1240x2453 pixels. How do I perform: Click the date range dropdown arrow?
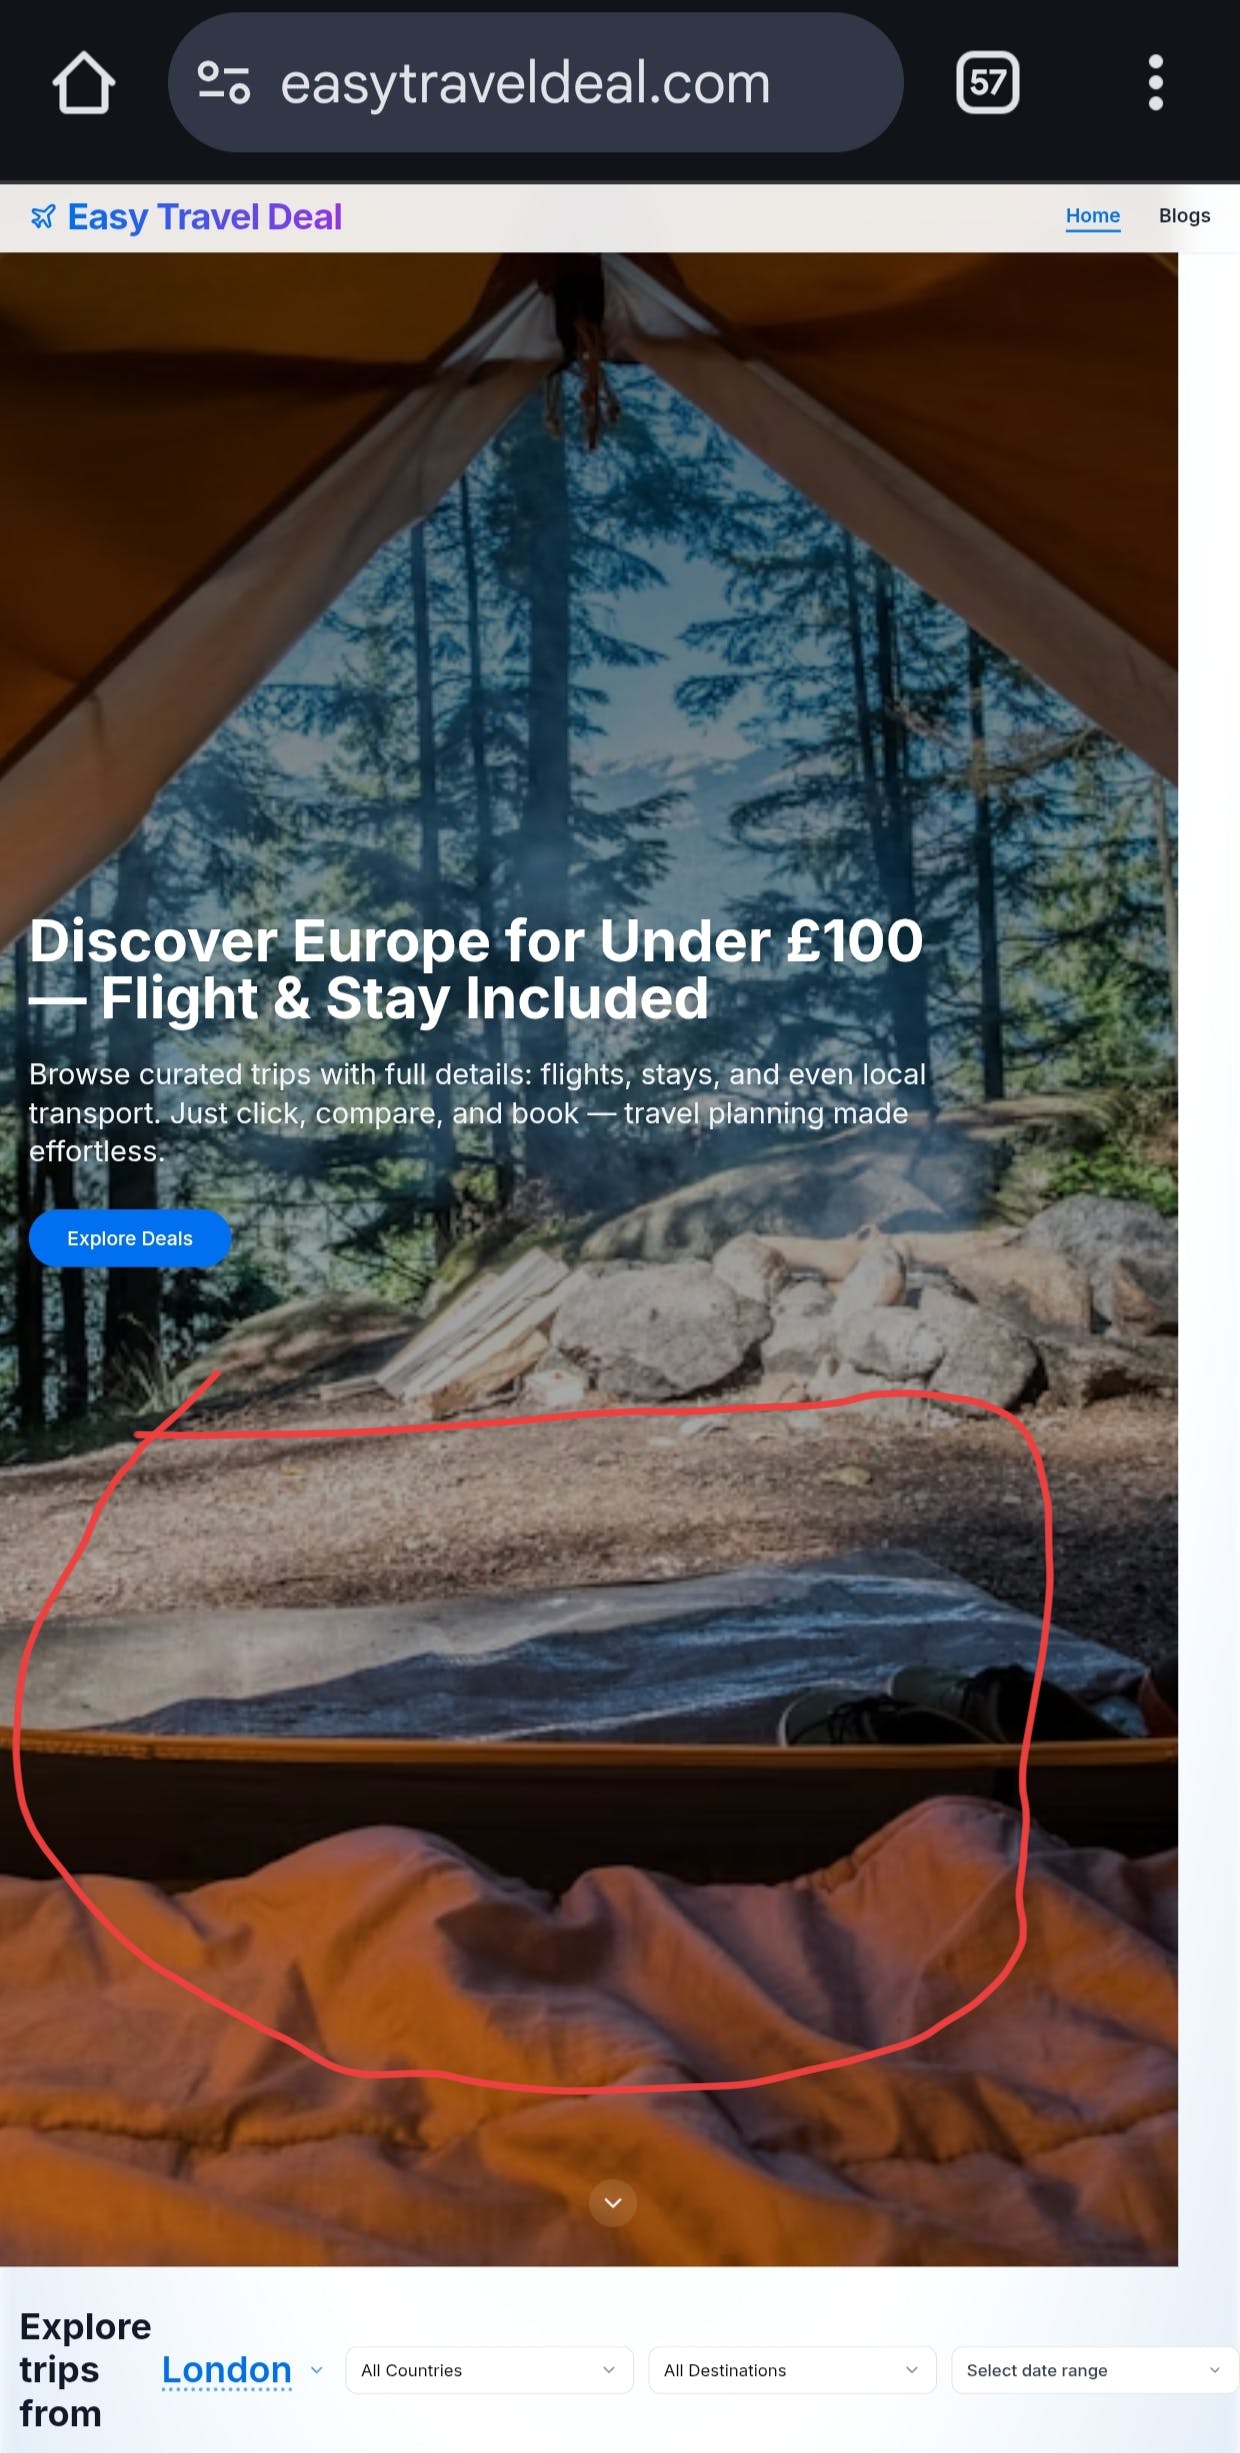(x=1214, y=2370)
